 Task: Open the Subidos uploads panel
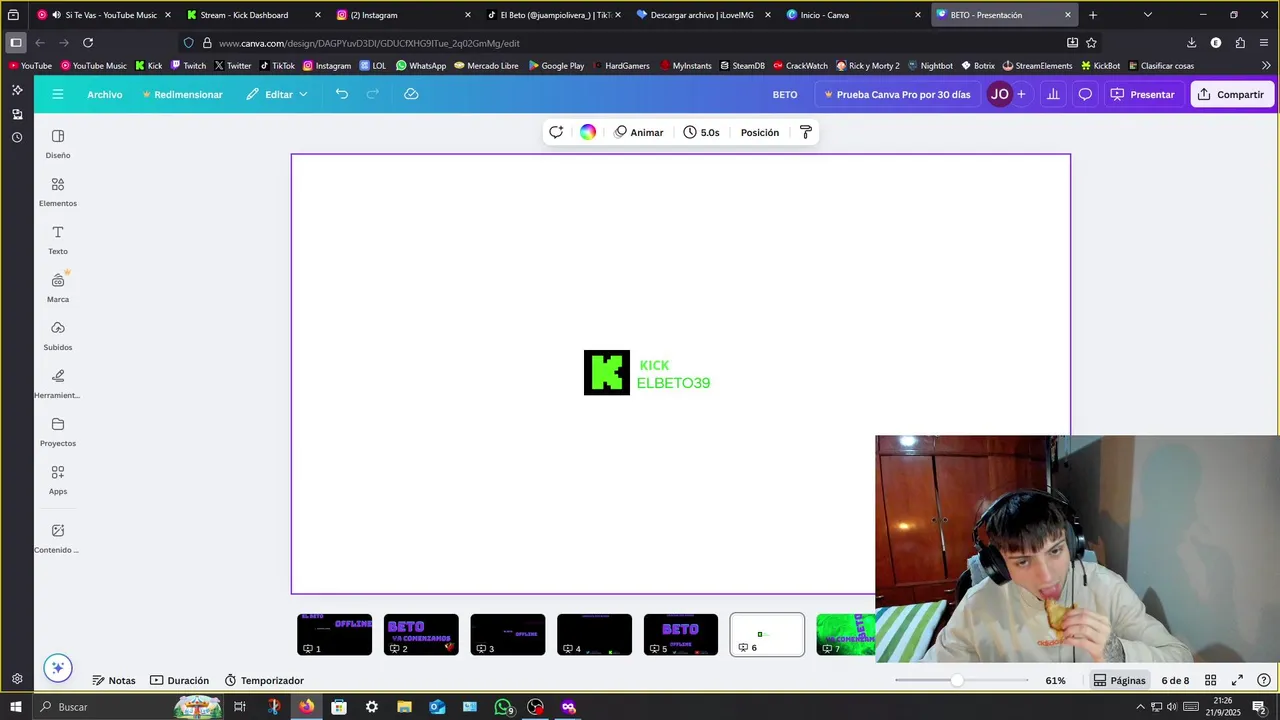pos(58,336)
